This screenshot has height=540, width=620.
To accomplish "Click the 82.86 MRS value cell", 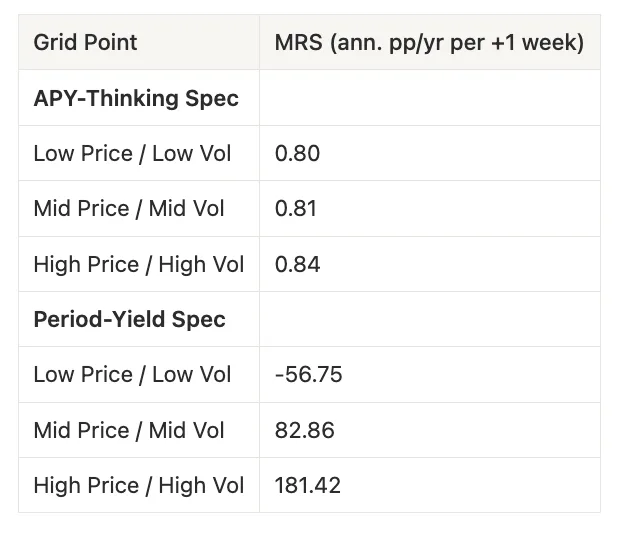I will pos(430,430).
